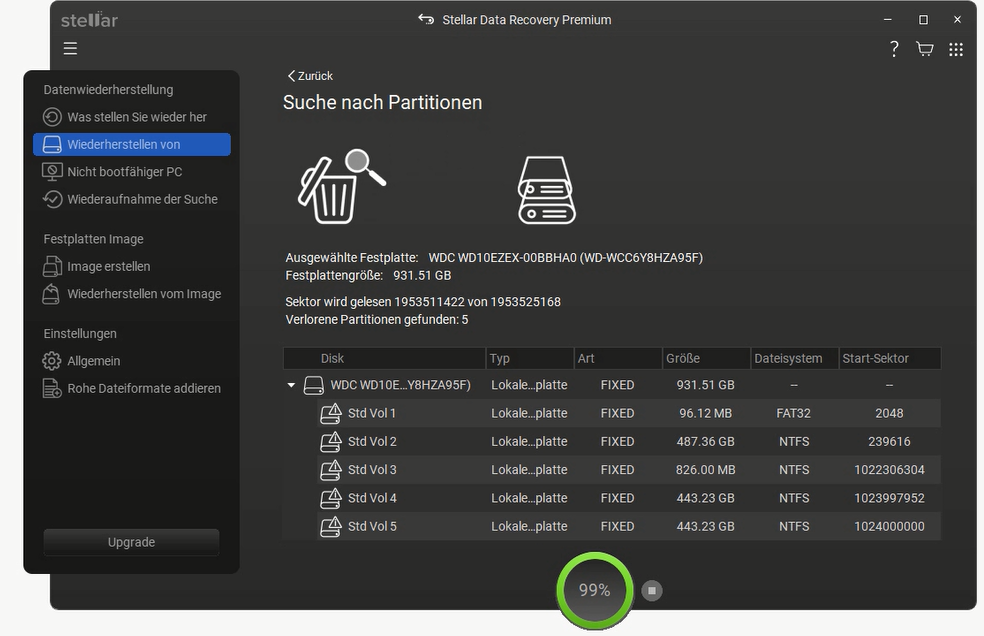Collapse the WDC WD10E disk tree
The height and width of the screenshot is (636, 984).
tap(291, 385)
